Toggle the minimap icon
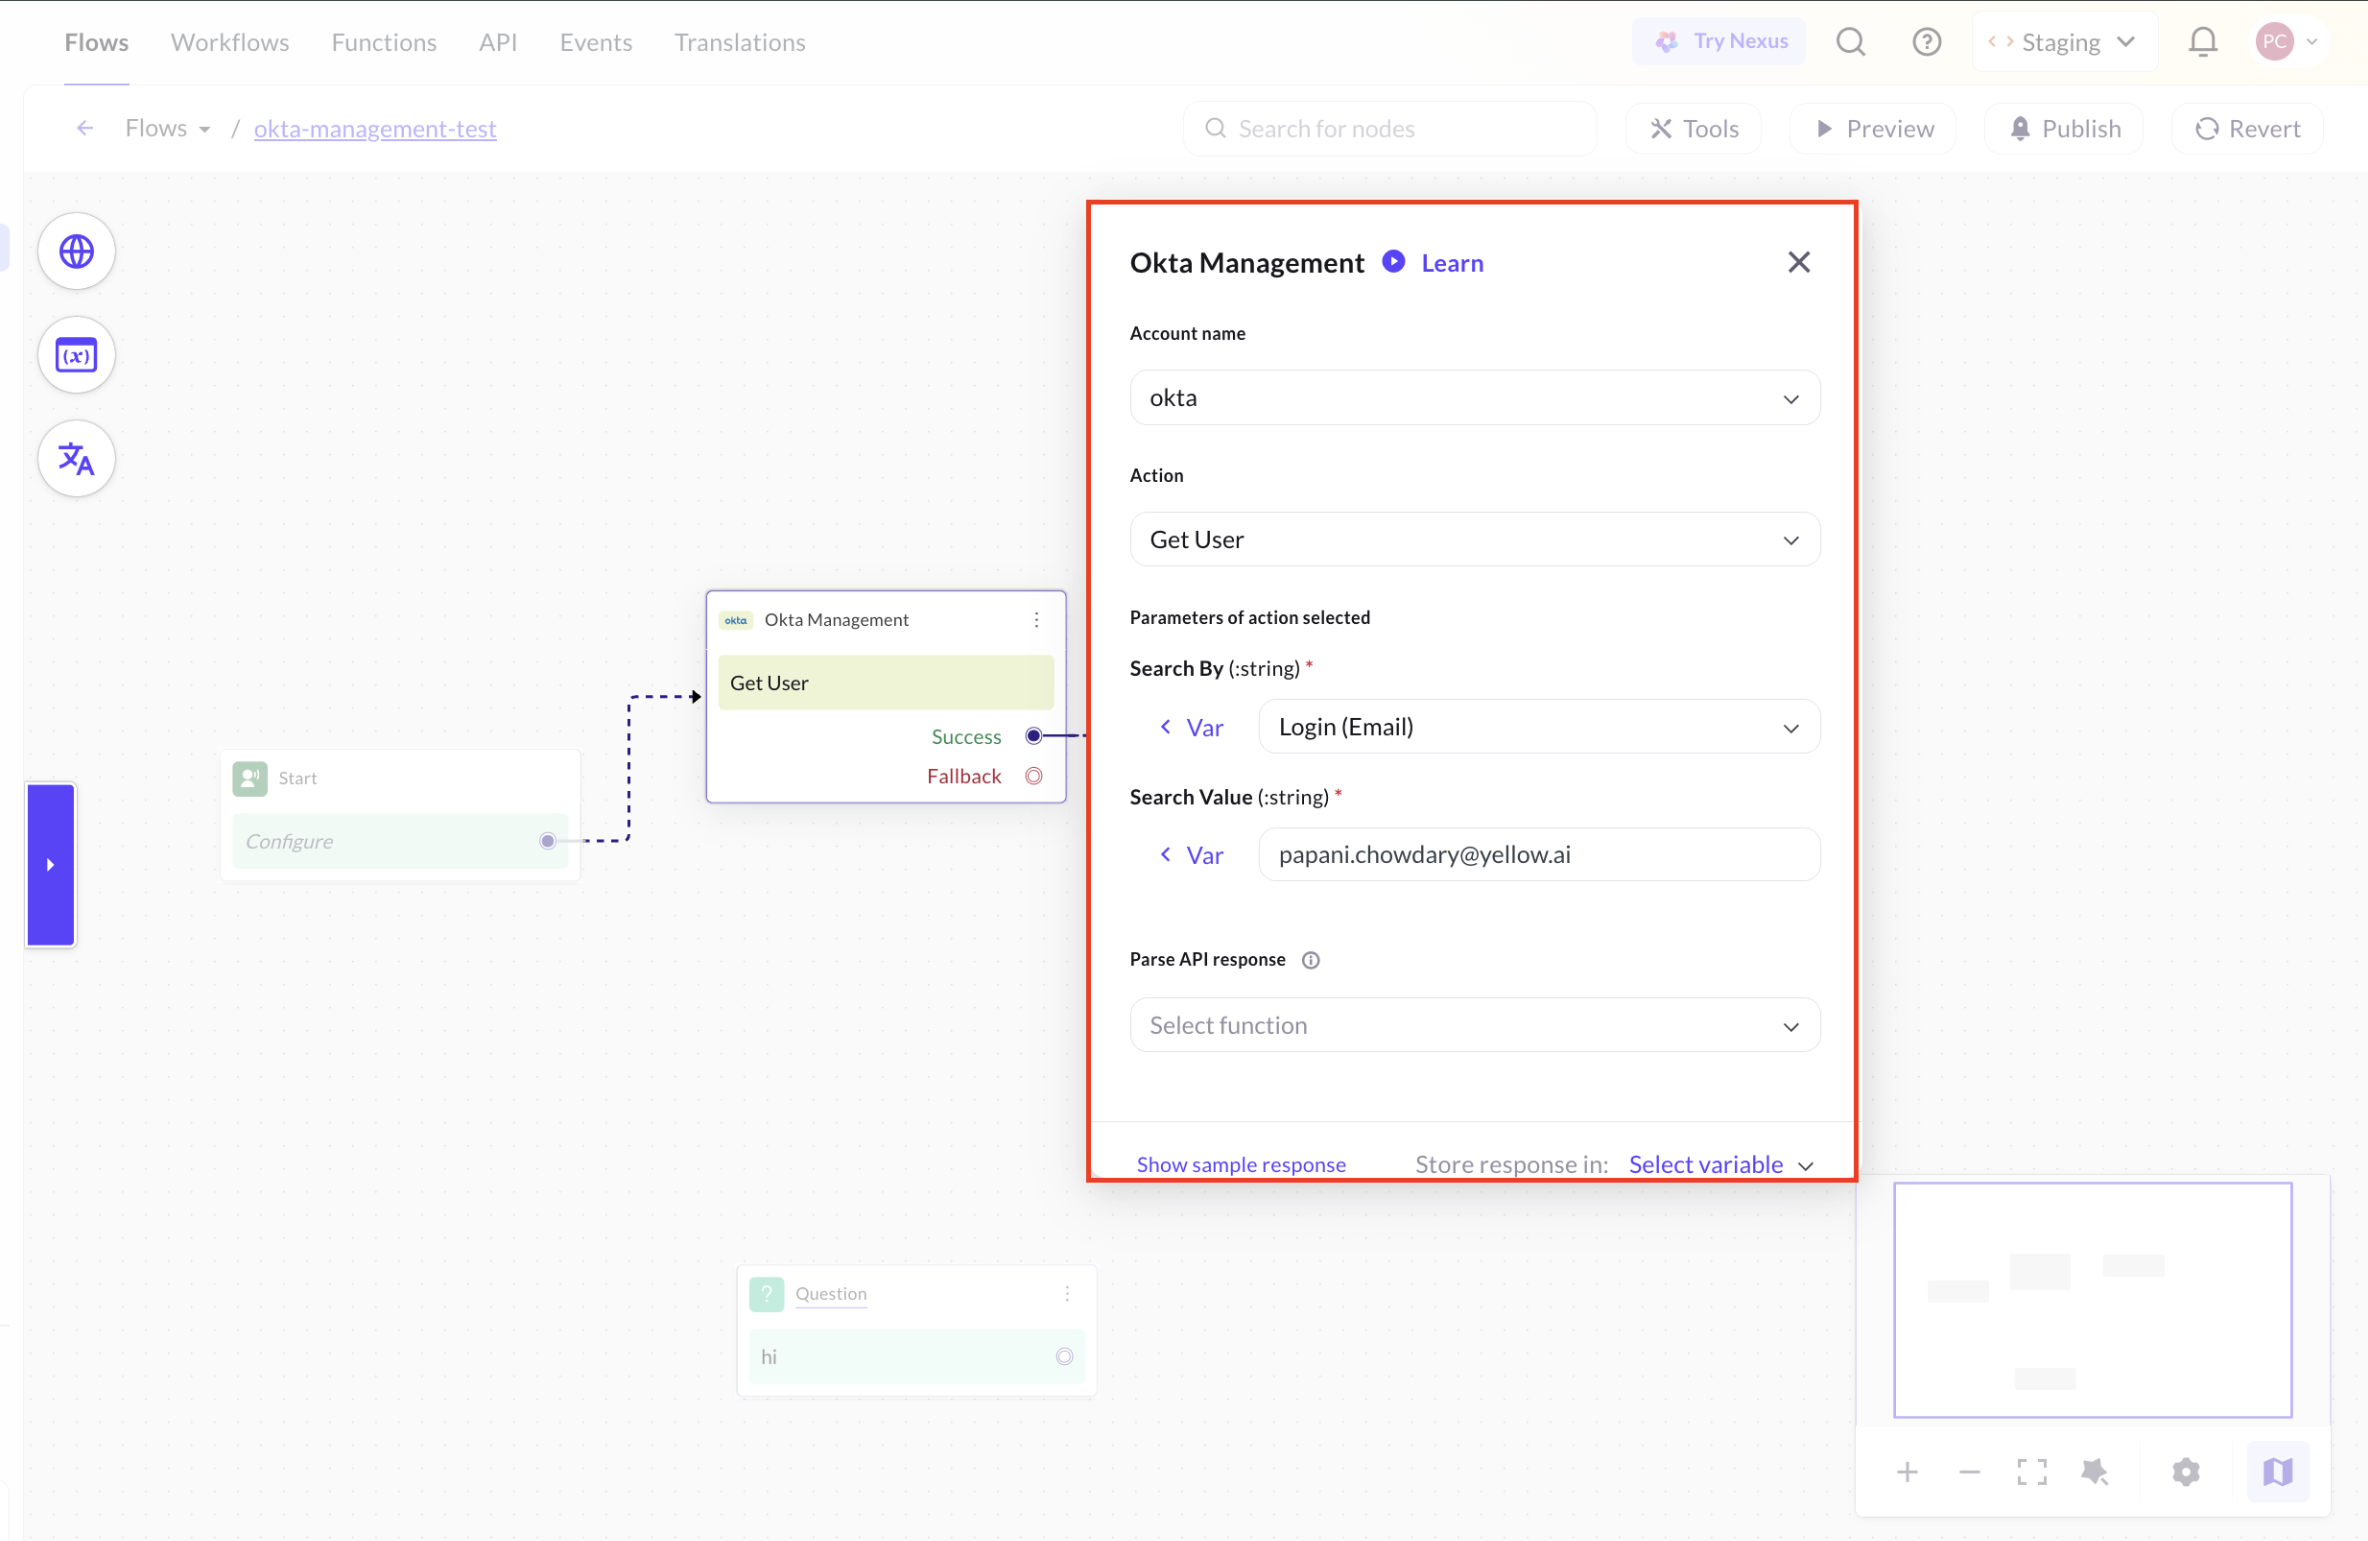Viewport: 2368px width, 1541px height. tap(2277, 1472)
